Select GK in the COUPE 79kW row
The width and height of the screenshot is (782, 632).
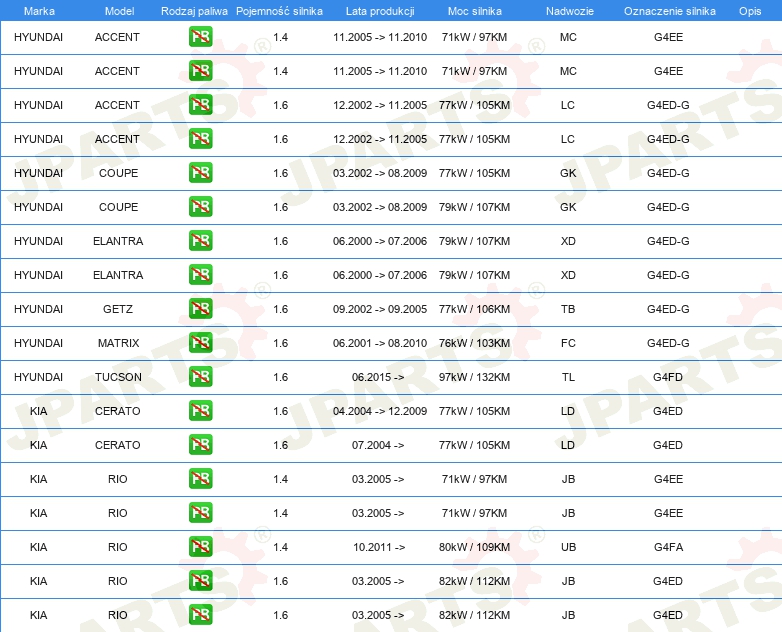pyautogui.click(x=568, y=207)
